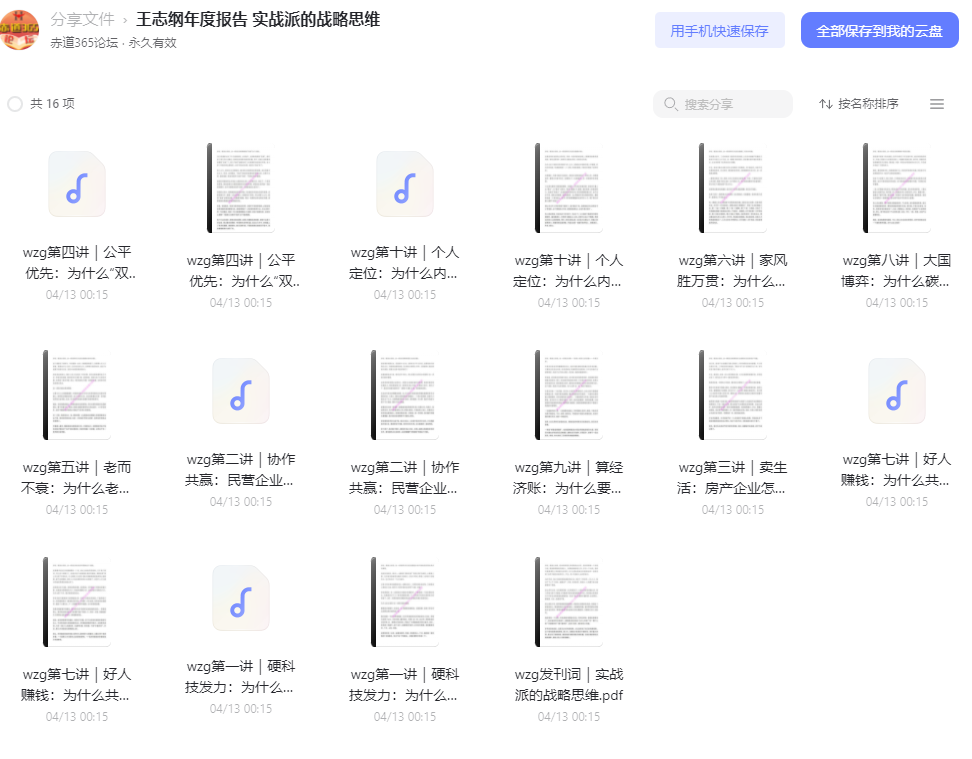
Task: Open the wzg第九讲 document thumbnail
Action: [569, 395]
